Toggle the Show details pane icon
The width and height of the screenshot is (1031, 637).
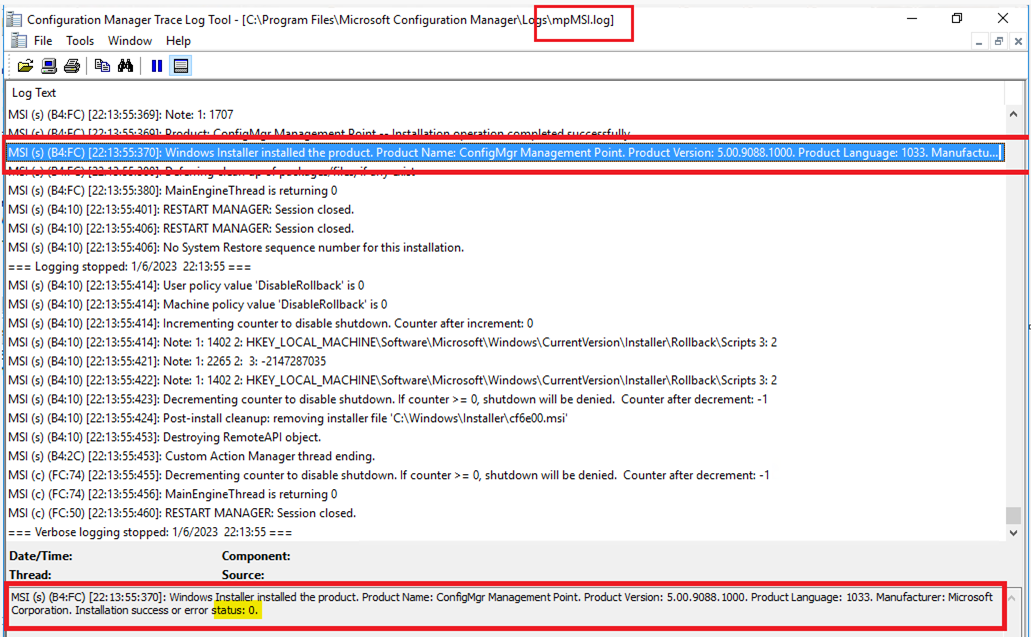tap(181, 66)
